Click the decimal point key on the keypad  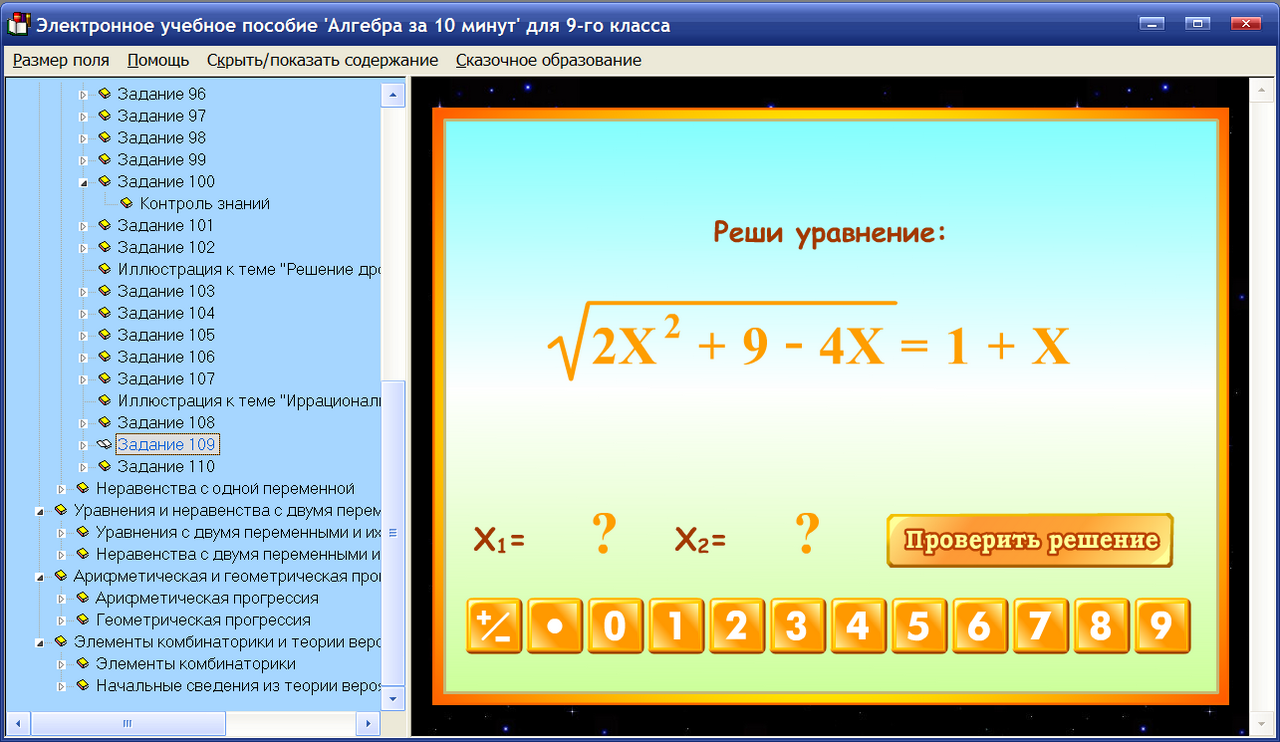point(554,626)
